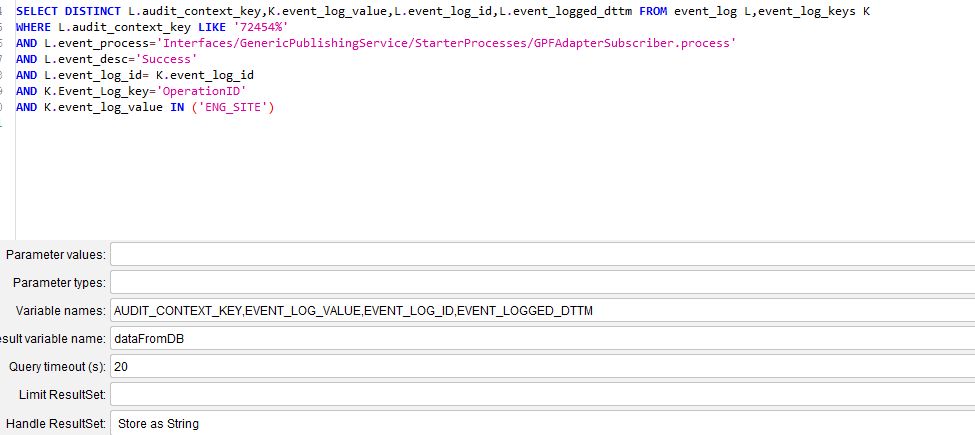Click the 'OperationID' key condition line

(x=131, y=91)
